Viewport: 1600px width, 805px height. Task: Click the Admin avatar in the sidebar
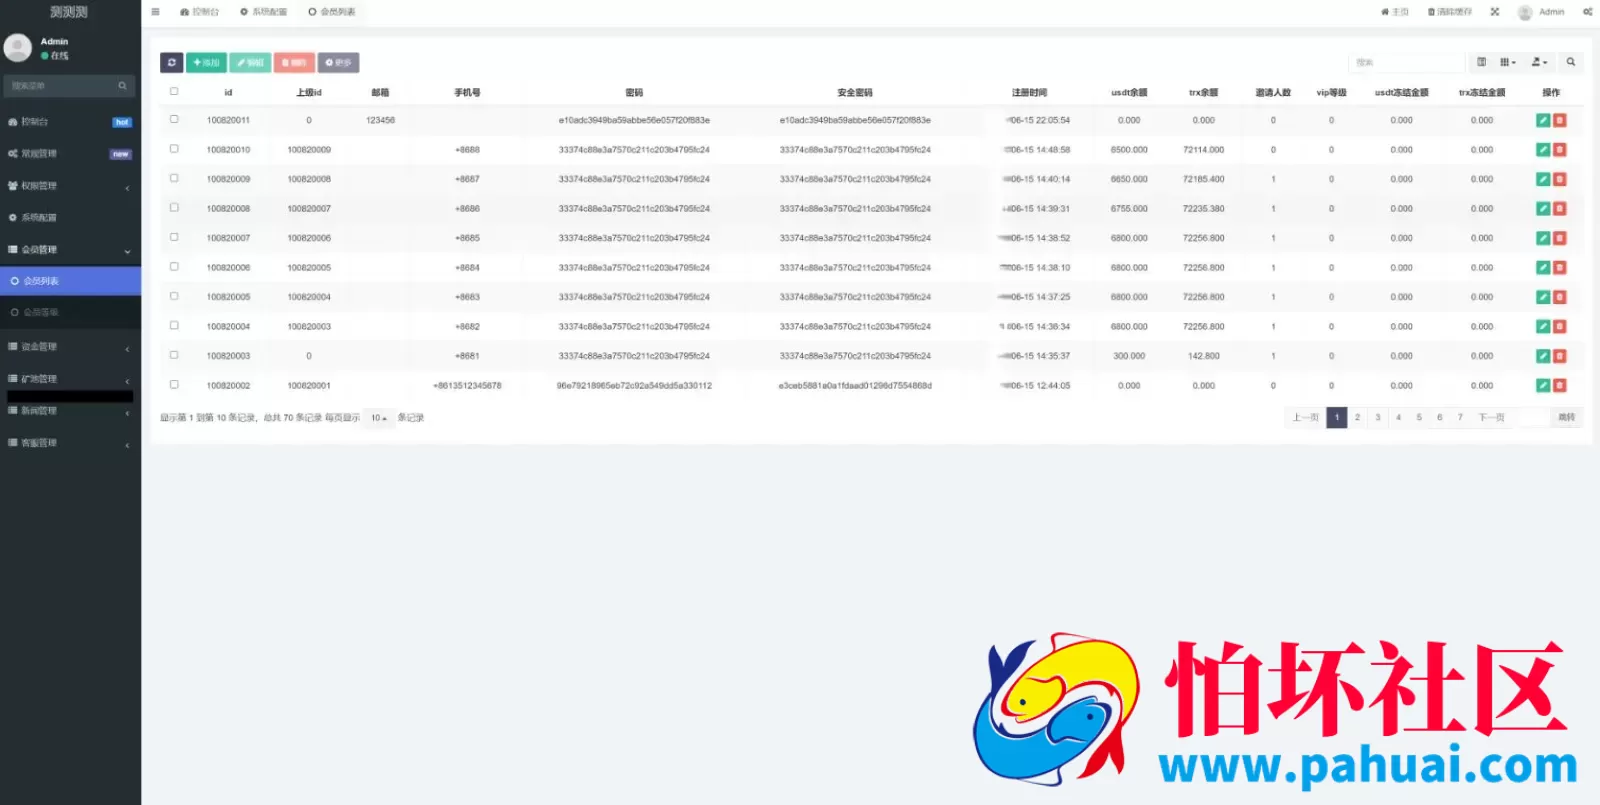coord(17,47)
